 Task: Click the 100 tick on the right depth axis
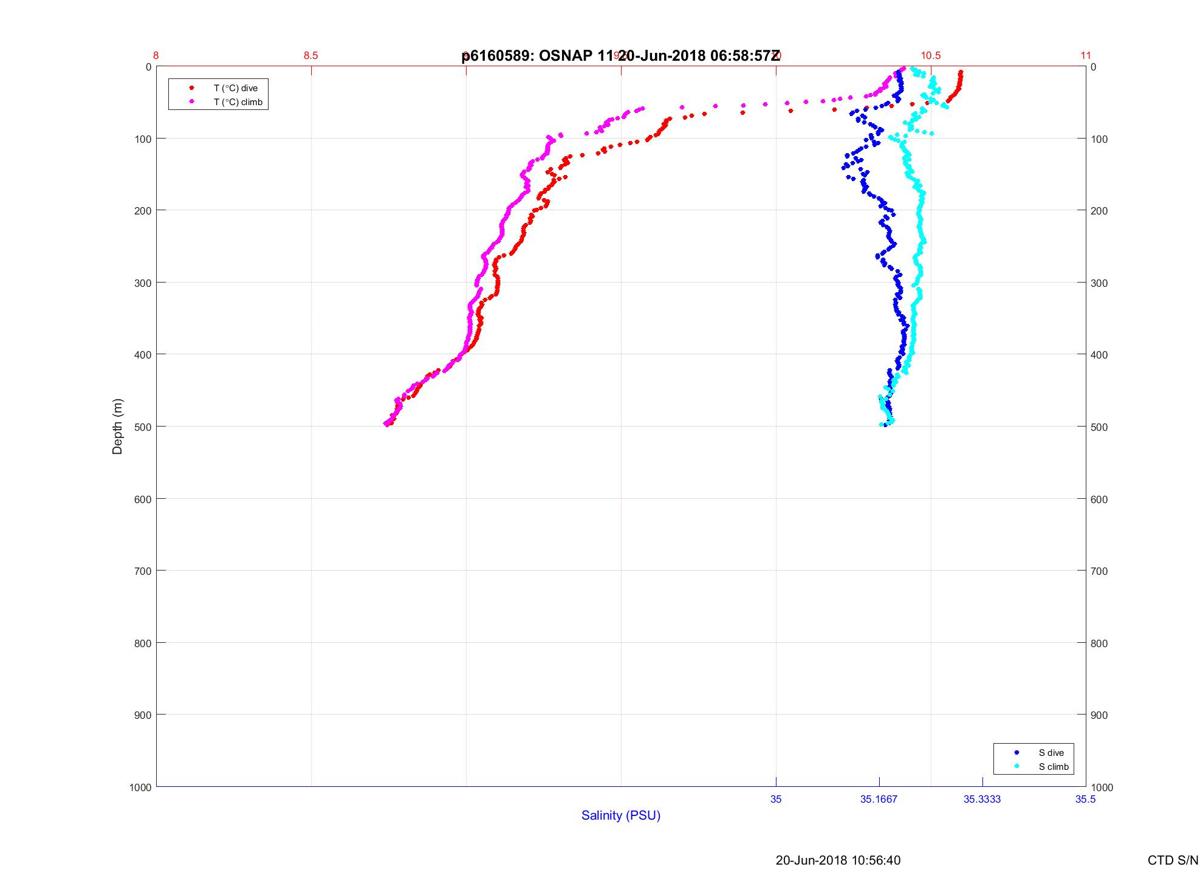coord(1100,139)
